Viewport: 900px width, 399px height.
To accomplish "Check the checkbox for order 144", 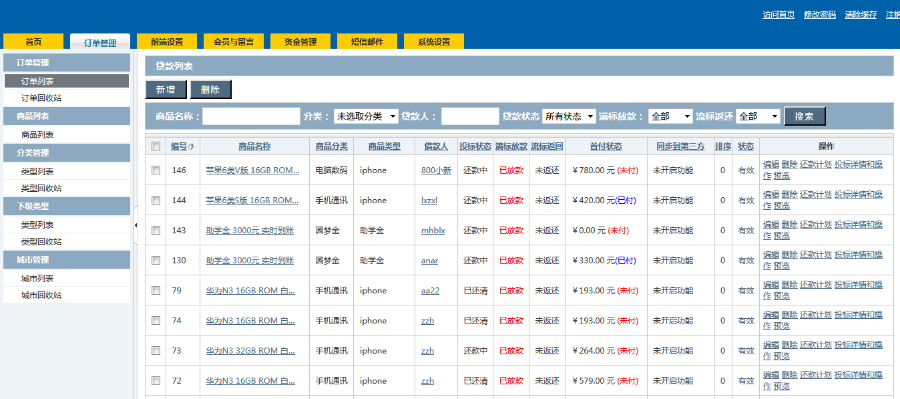I will coord(156,200).
